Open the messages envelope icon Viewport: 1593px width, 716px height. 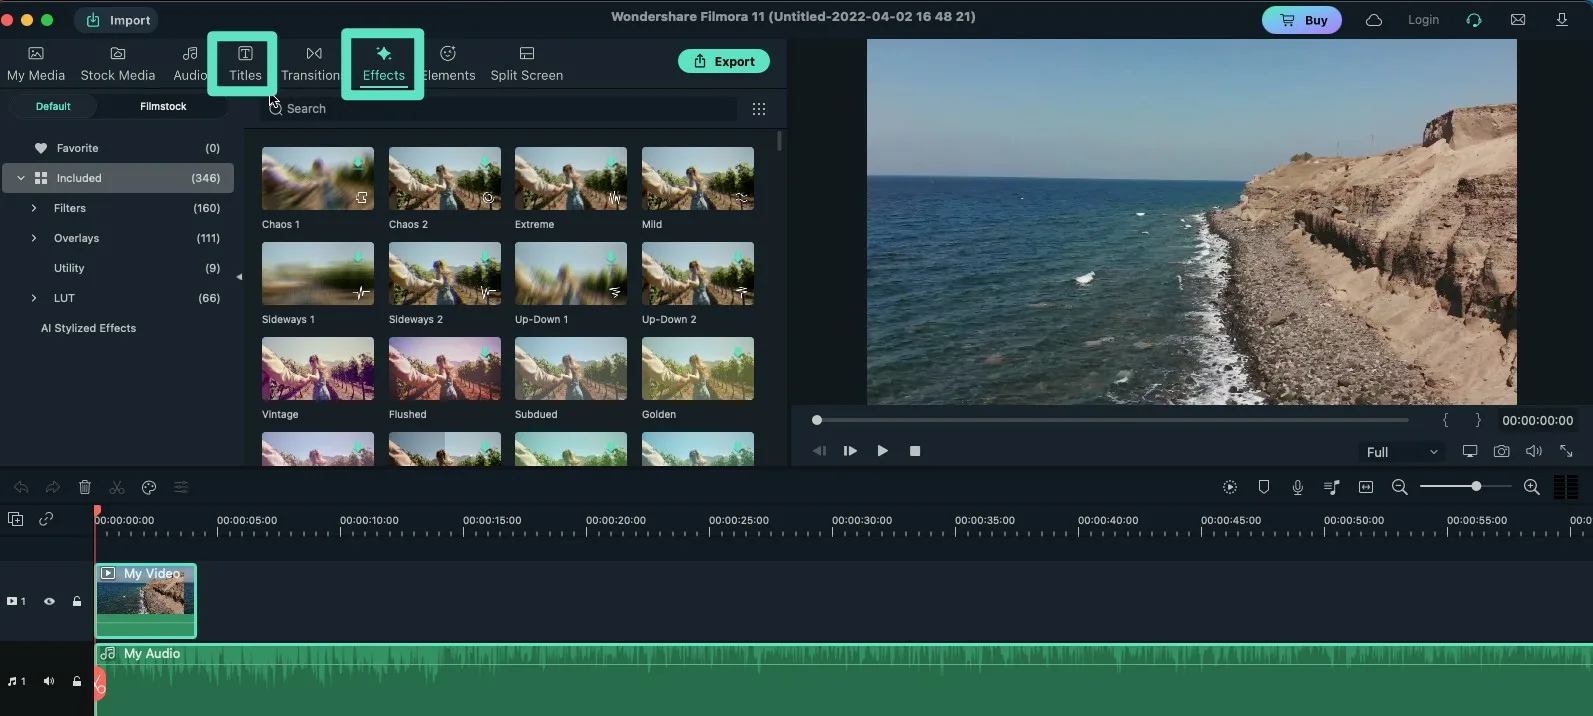coord(1518,20)
